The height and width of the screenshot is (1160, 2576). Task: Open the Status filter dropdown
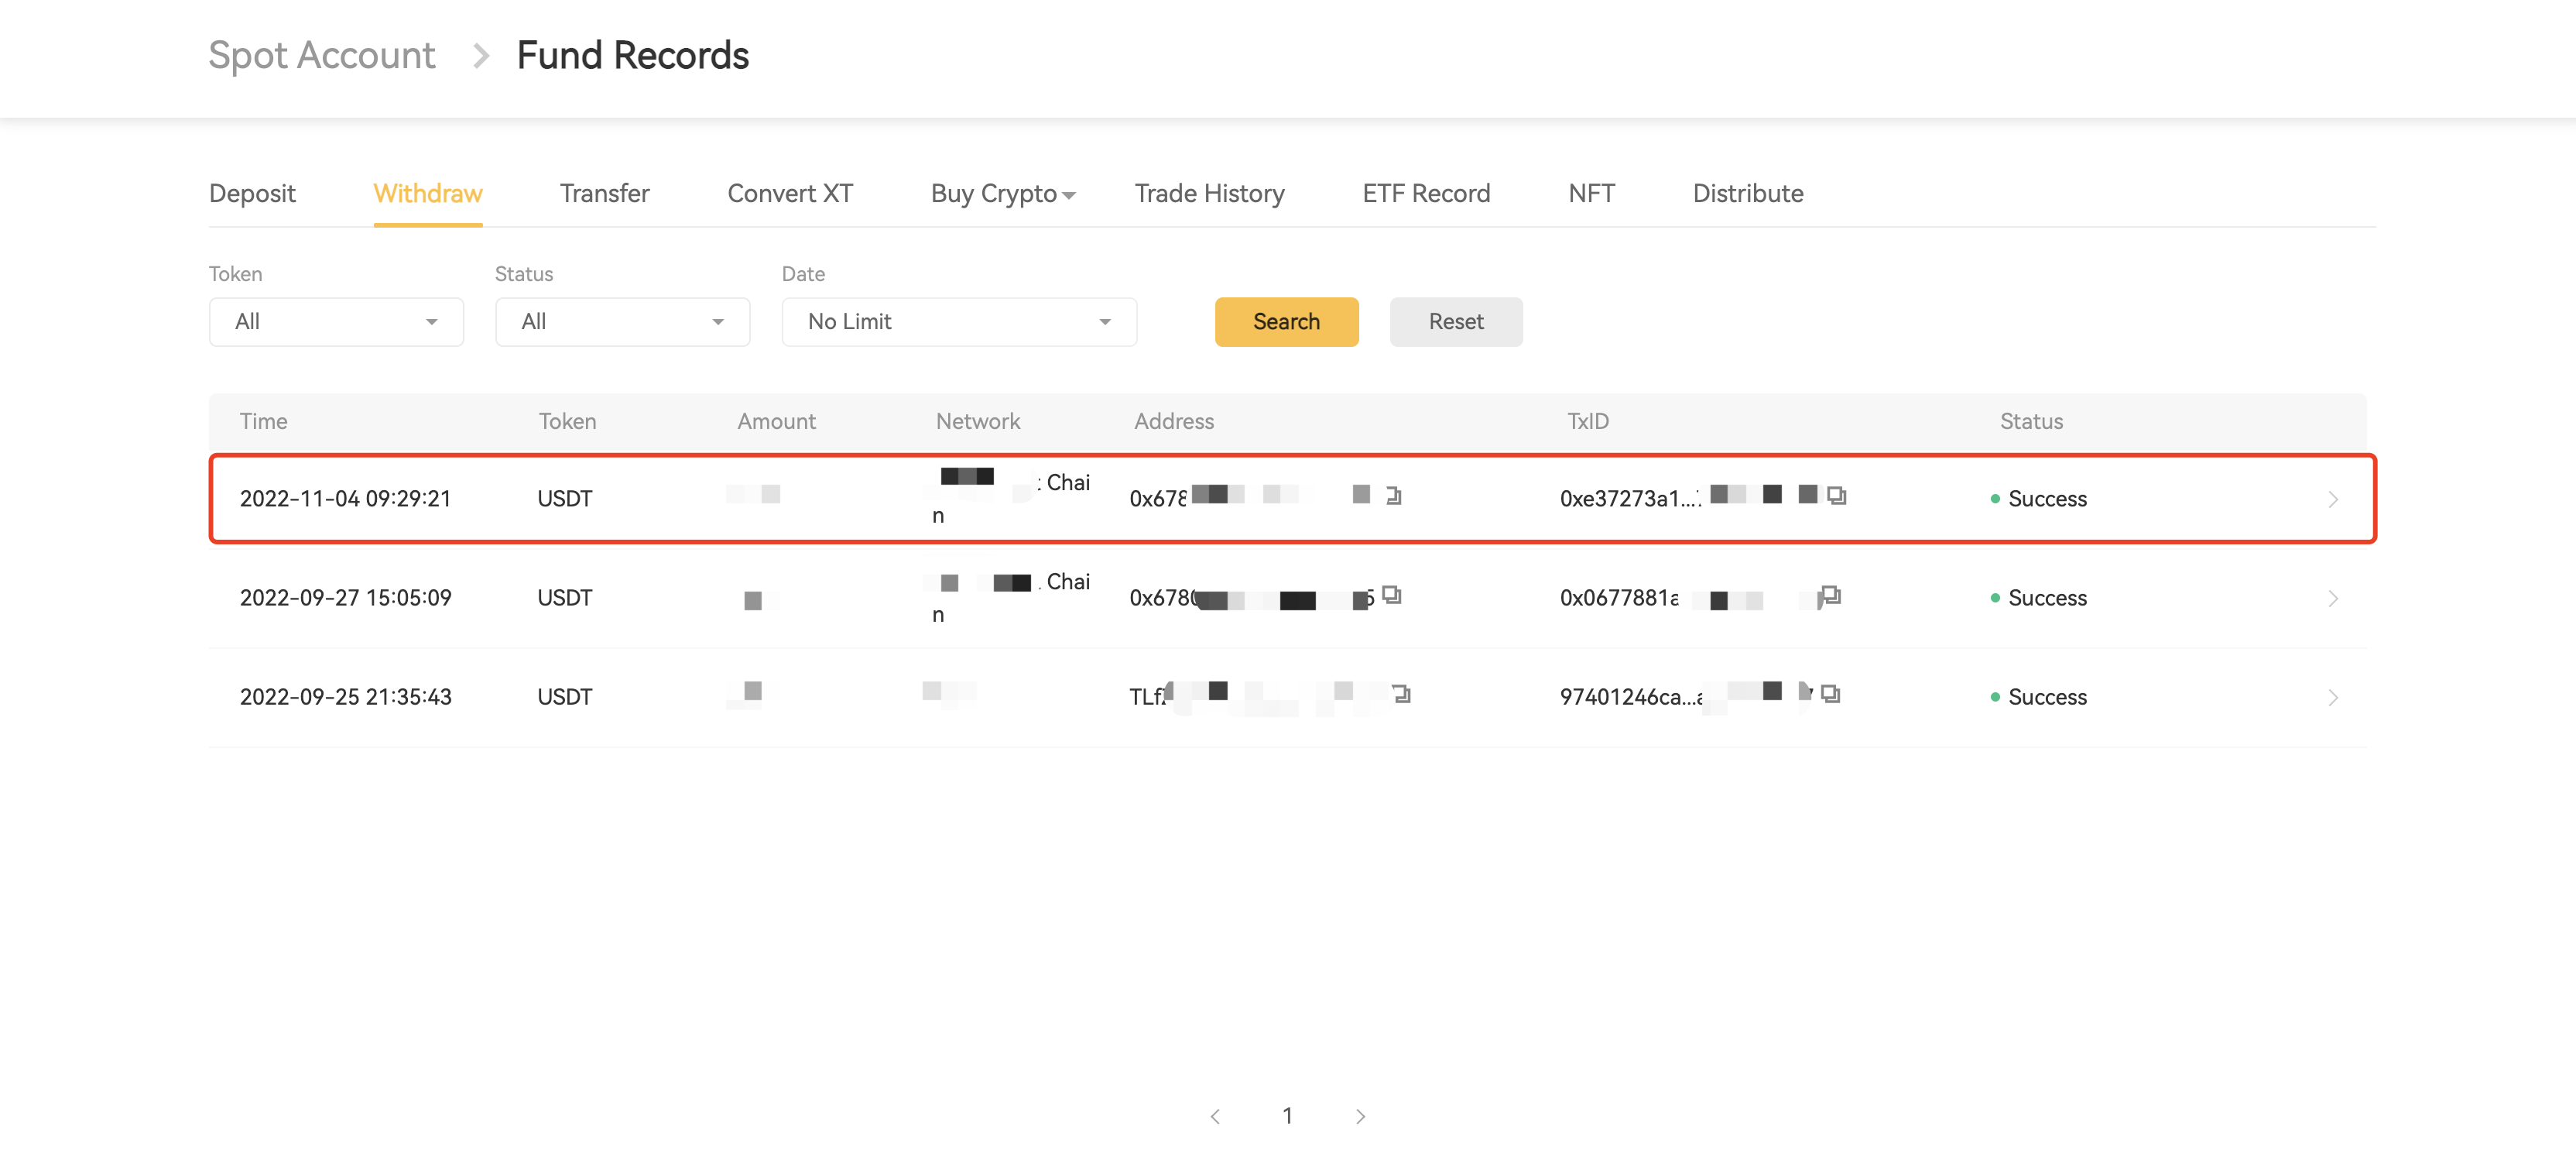pyautogui.click(x=622, y=322)
